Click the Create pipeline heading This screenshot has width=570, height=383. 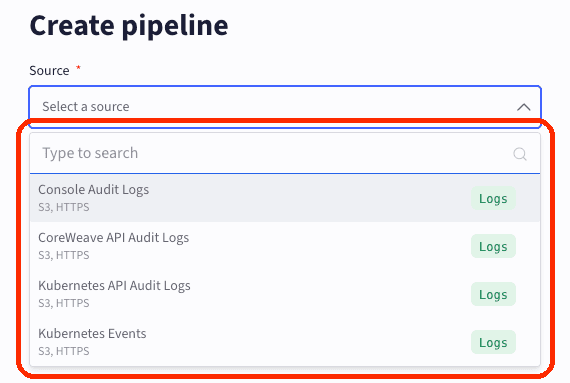click(129, 26)
